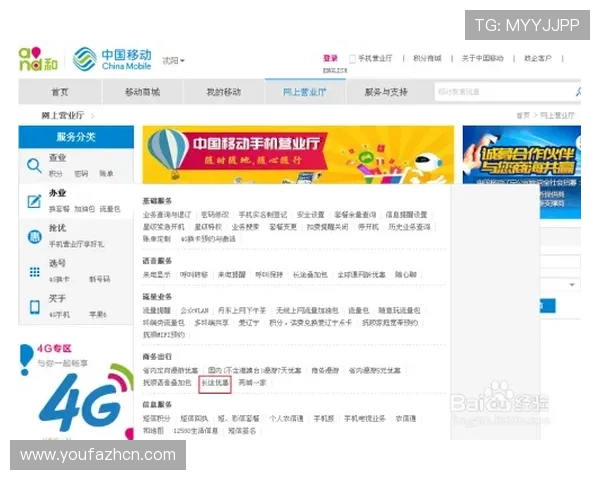Click the search magnifier in the nav bar
Screen dimensions: 600x480
coord(578,91)
